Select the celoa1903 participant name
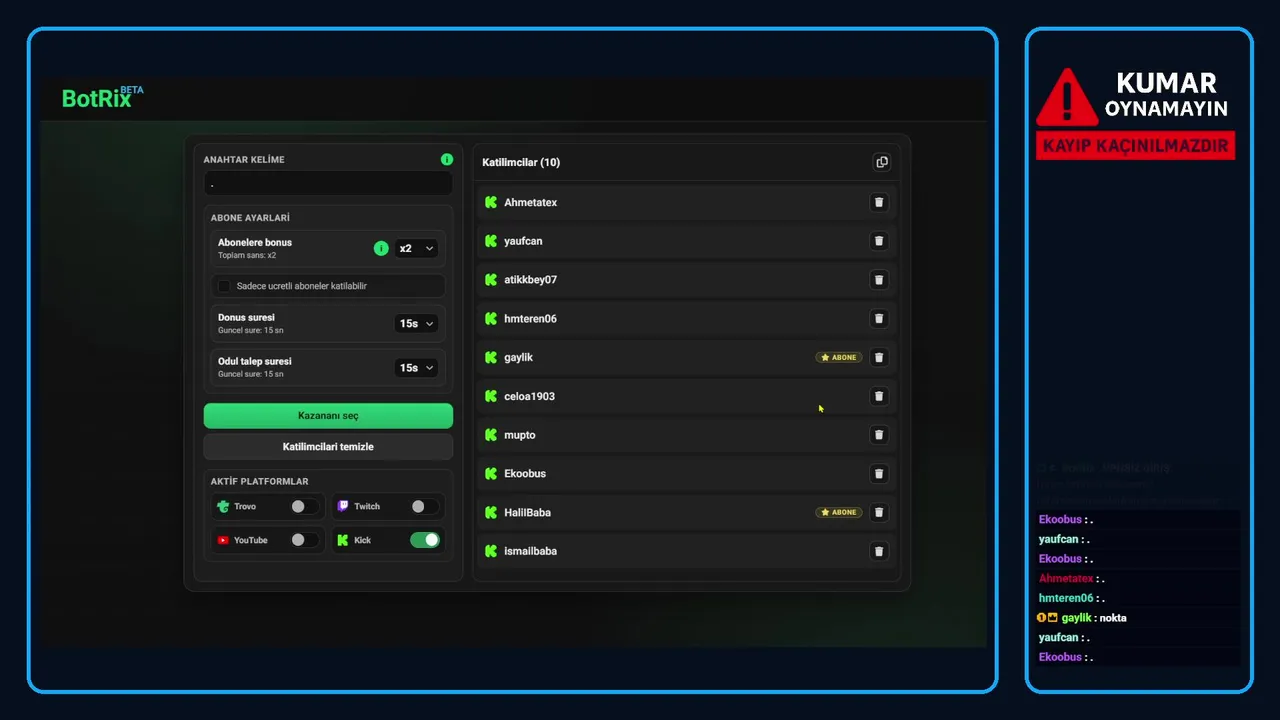This screenshot has height=720, width=1280. pos(529,396)
